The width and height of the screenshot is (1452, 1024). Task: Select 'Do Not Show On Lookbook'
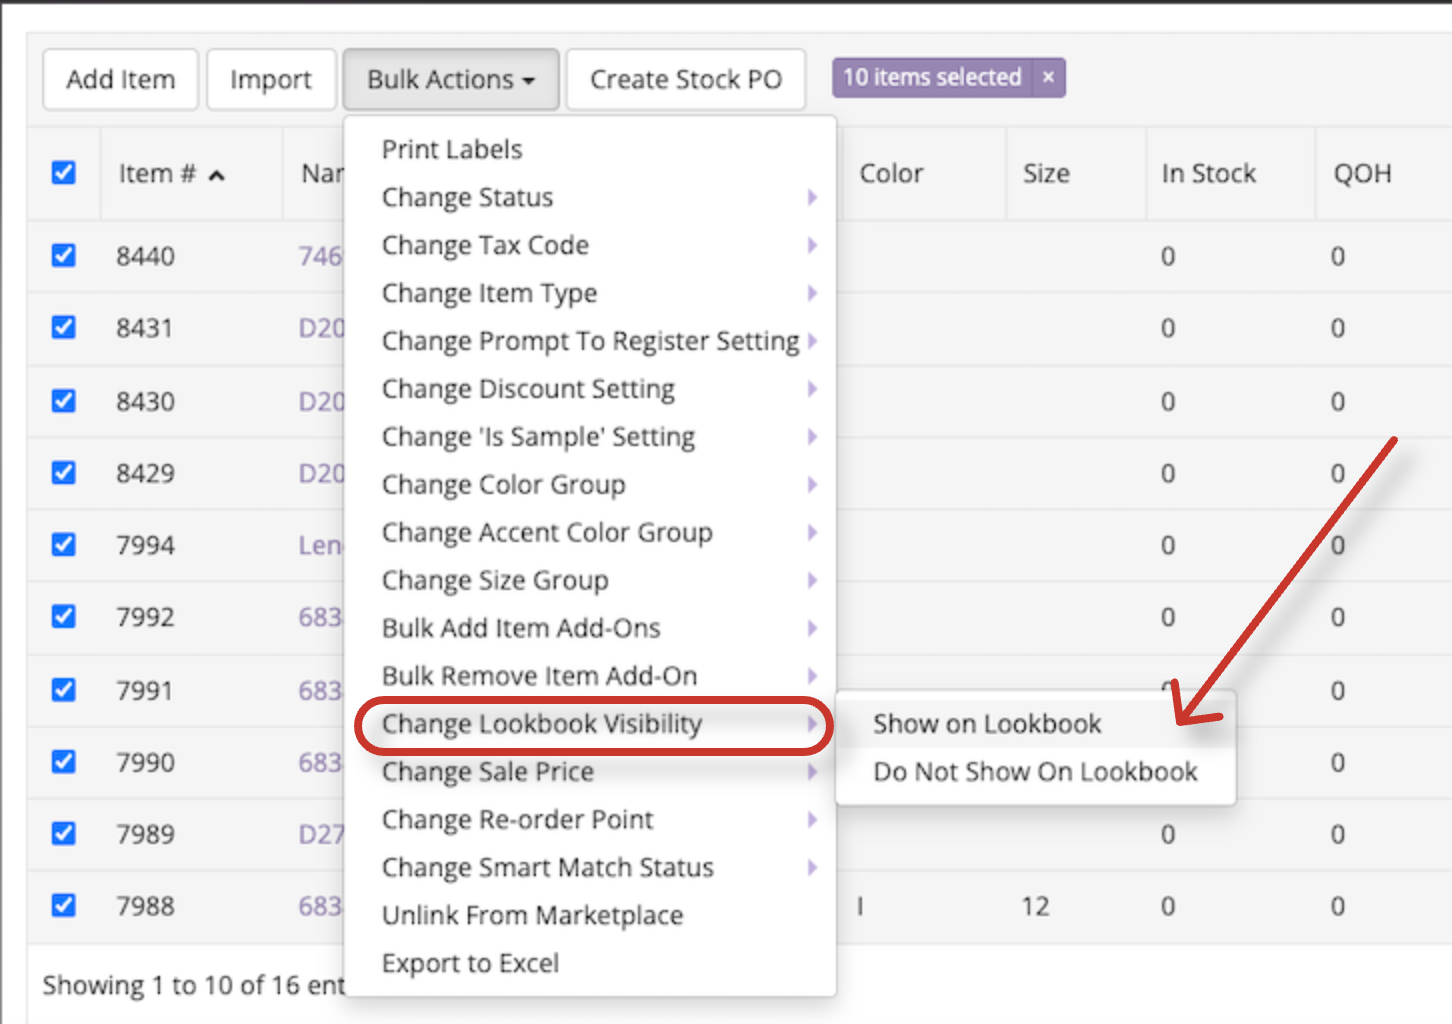[1035, 771]
